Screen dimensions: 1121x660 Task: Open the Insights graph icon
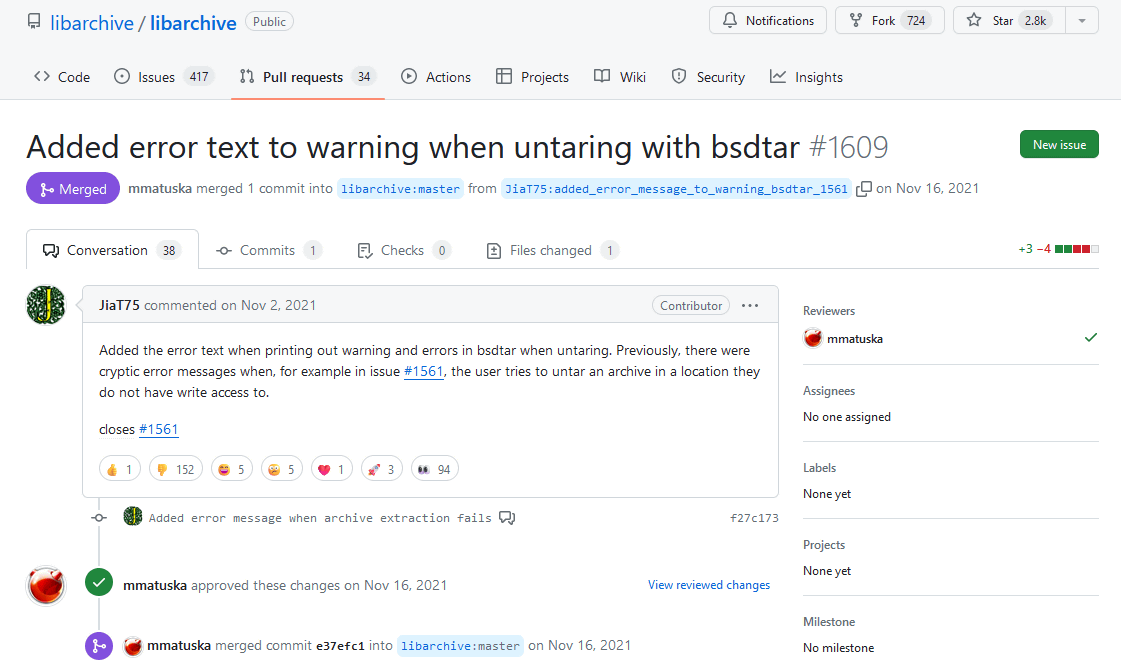777,76
